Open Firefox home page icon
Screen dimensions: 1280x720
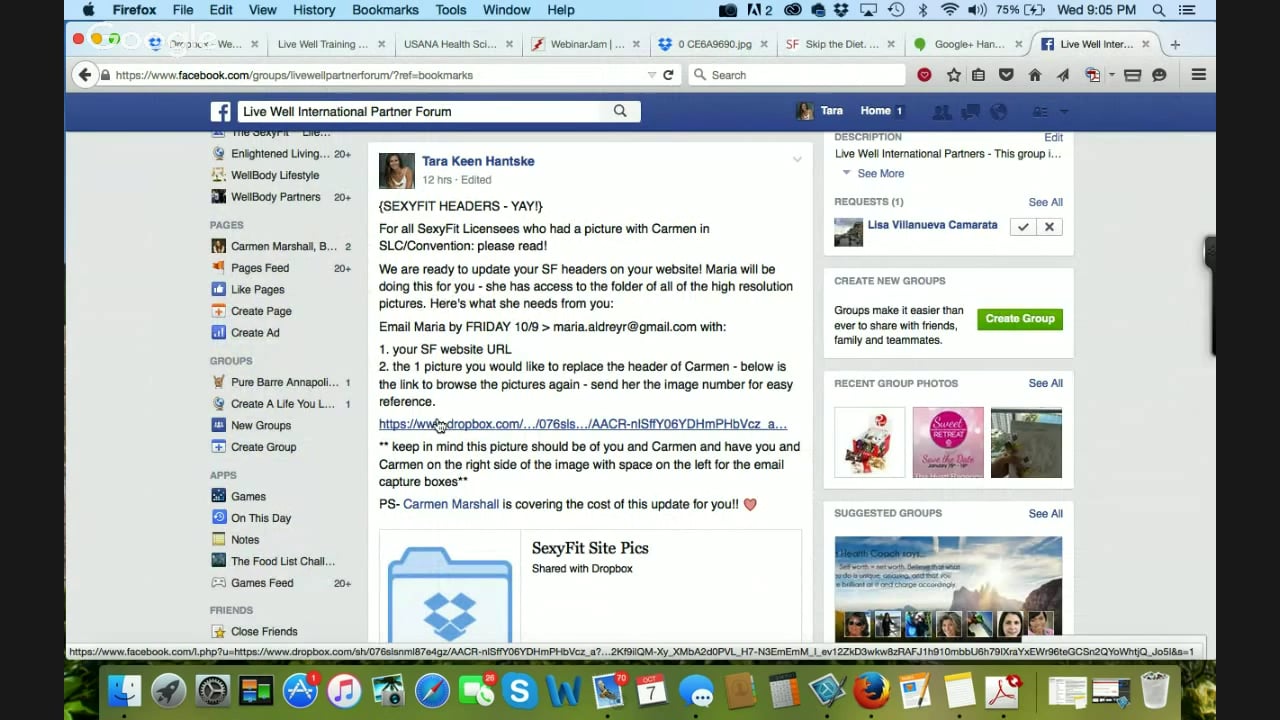coord(1035,75)
